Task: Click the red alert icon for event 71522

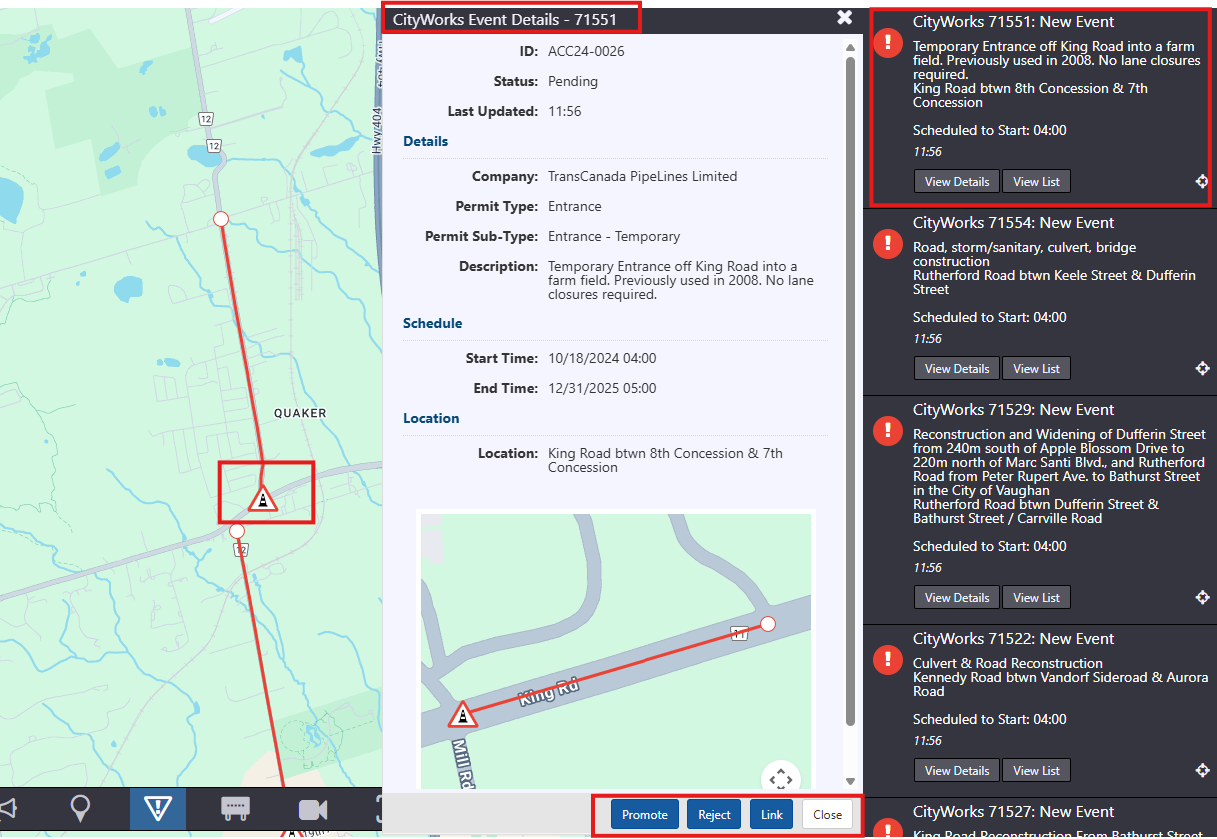Action: 887,659
